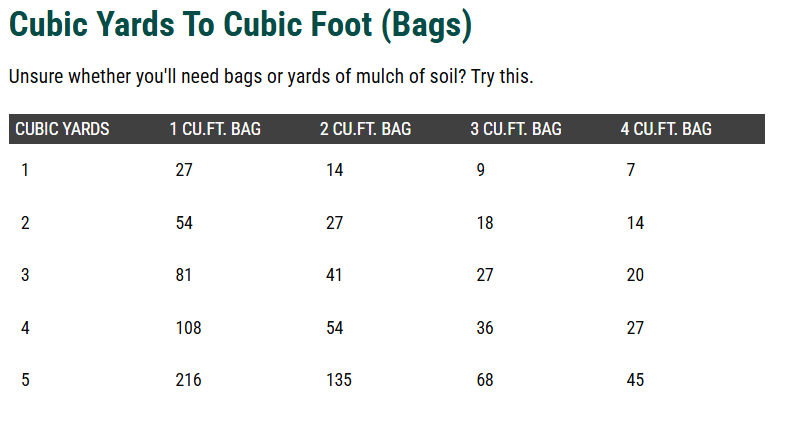
Task: Click the cell with value 108
Action: (x=188, y=328)
